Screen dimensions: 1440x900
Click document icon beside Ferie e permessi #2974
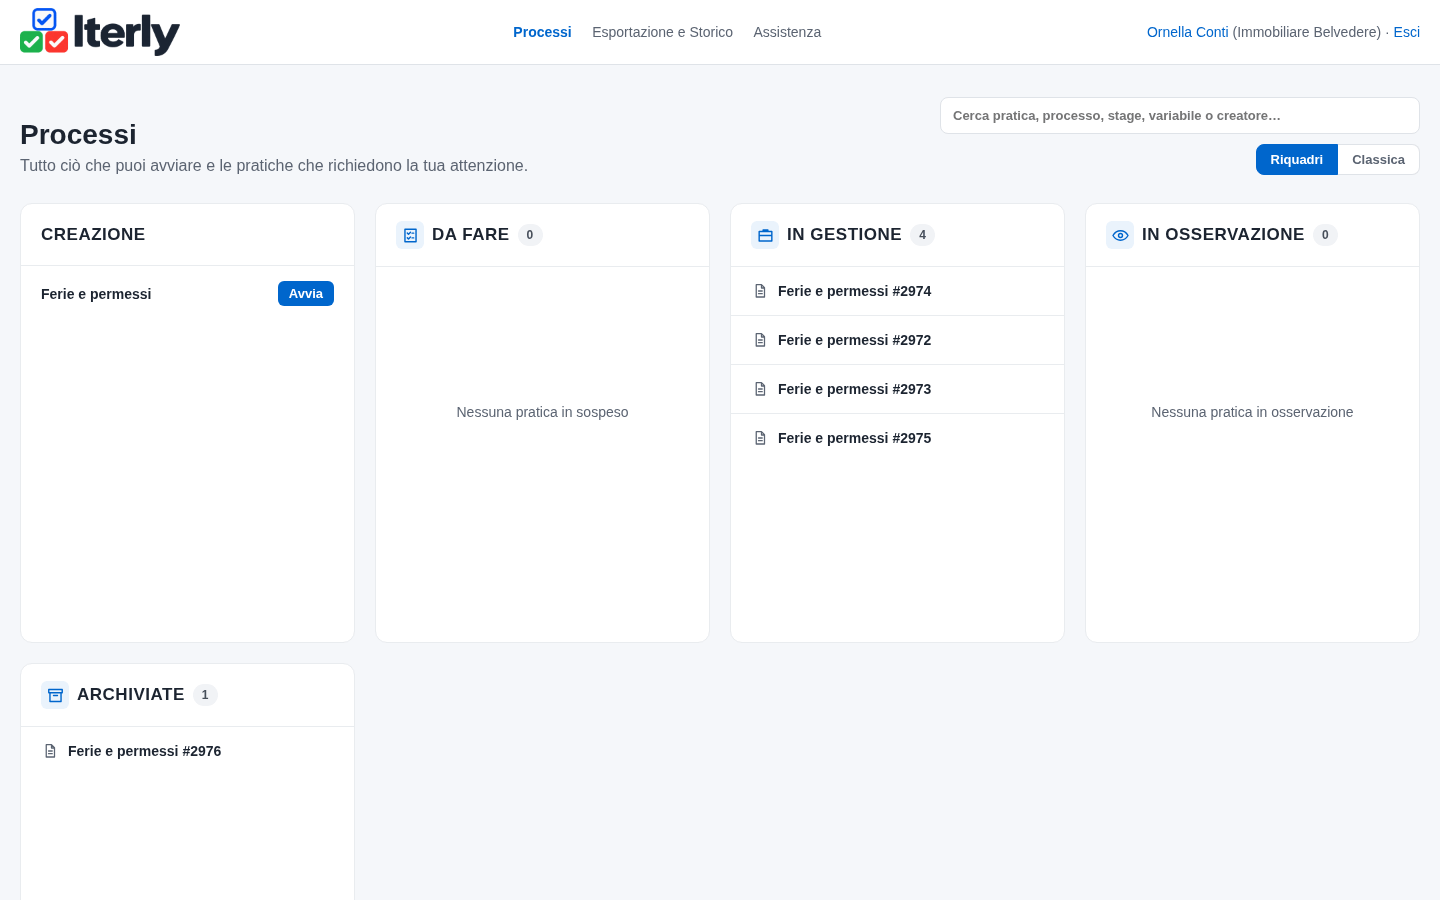click(x=760, y=291)
